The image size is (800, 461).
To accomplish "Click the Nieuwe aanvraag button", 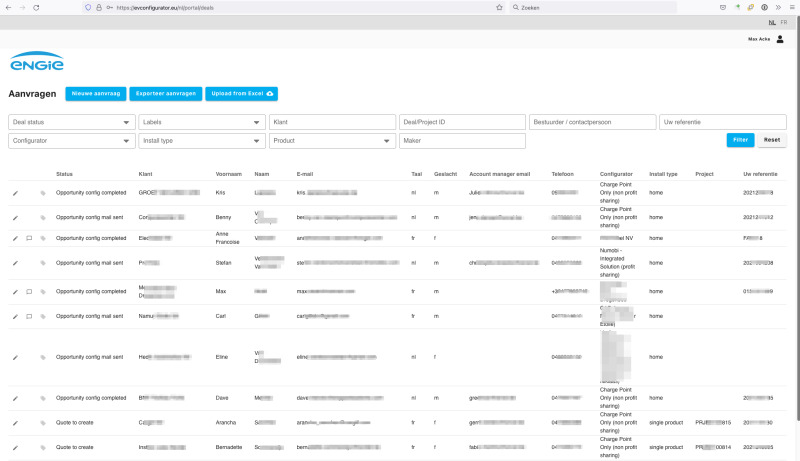I will [x=95, y=93].
